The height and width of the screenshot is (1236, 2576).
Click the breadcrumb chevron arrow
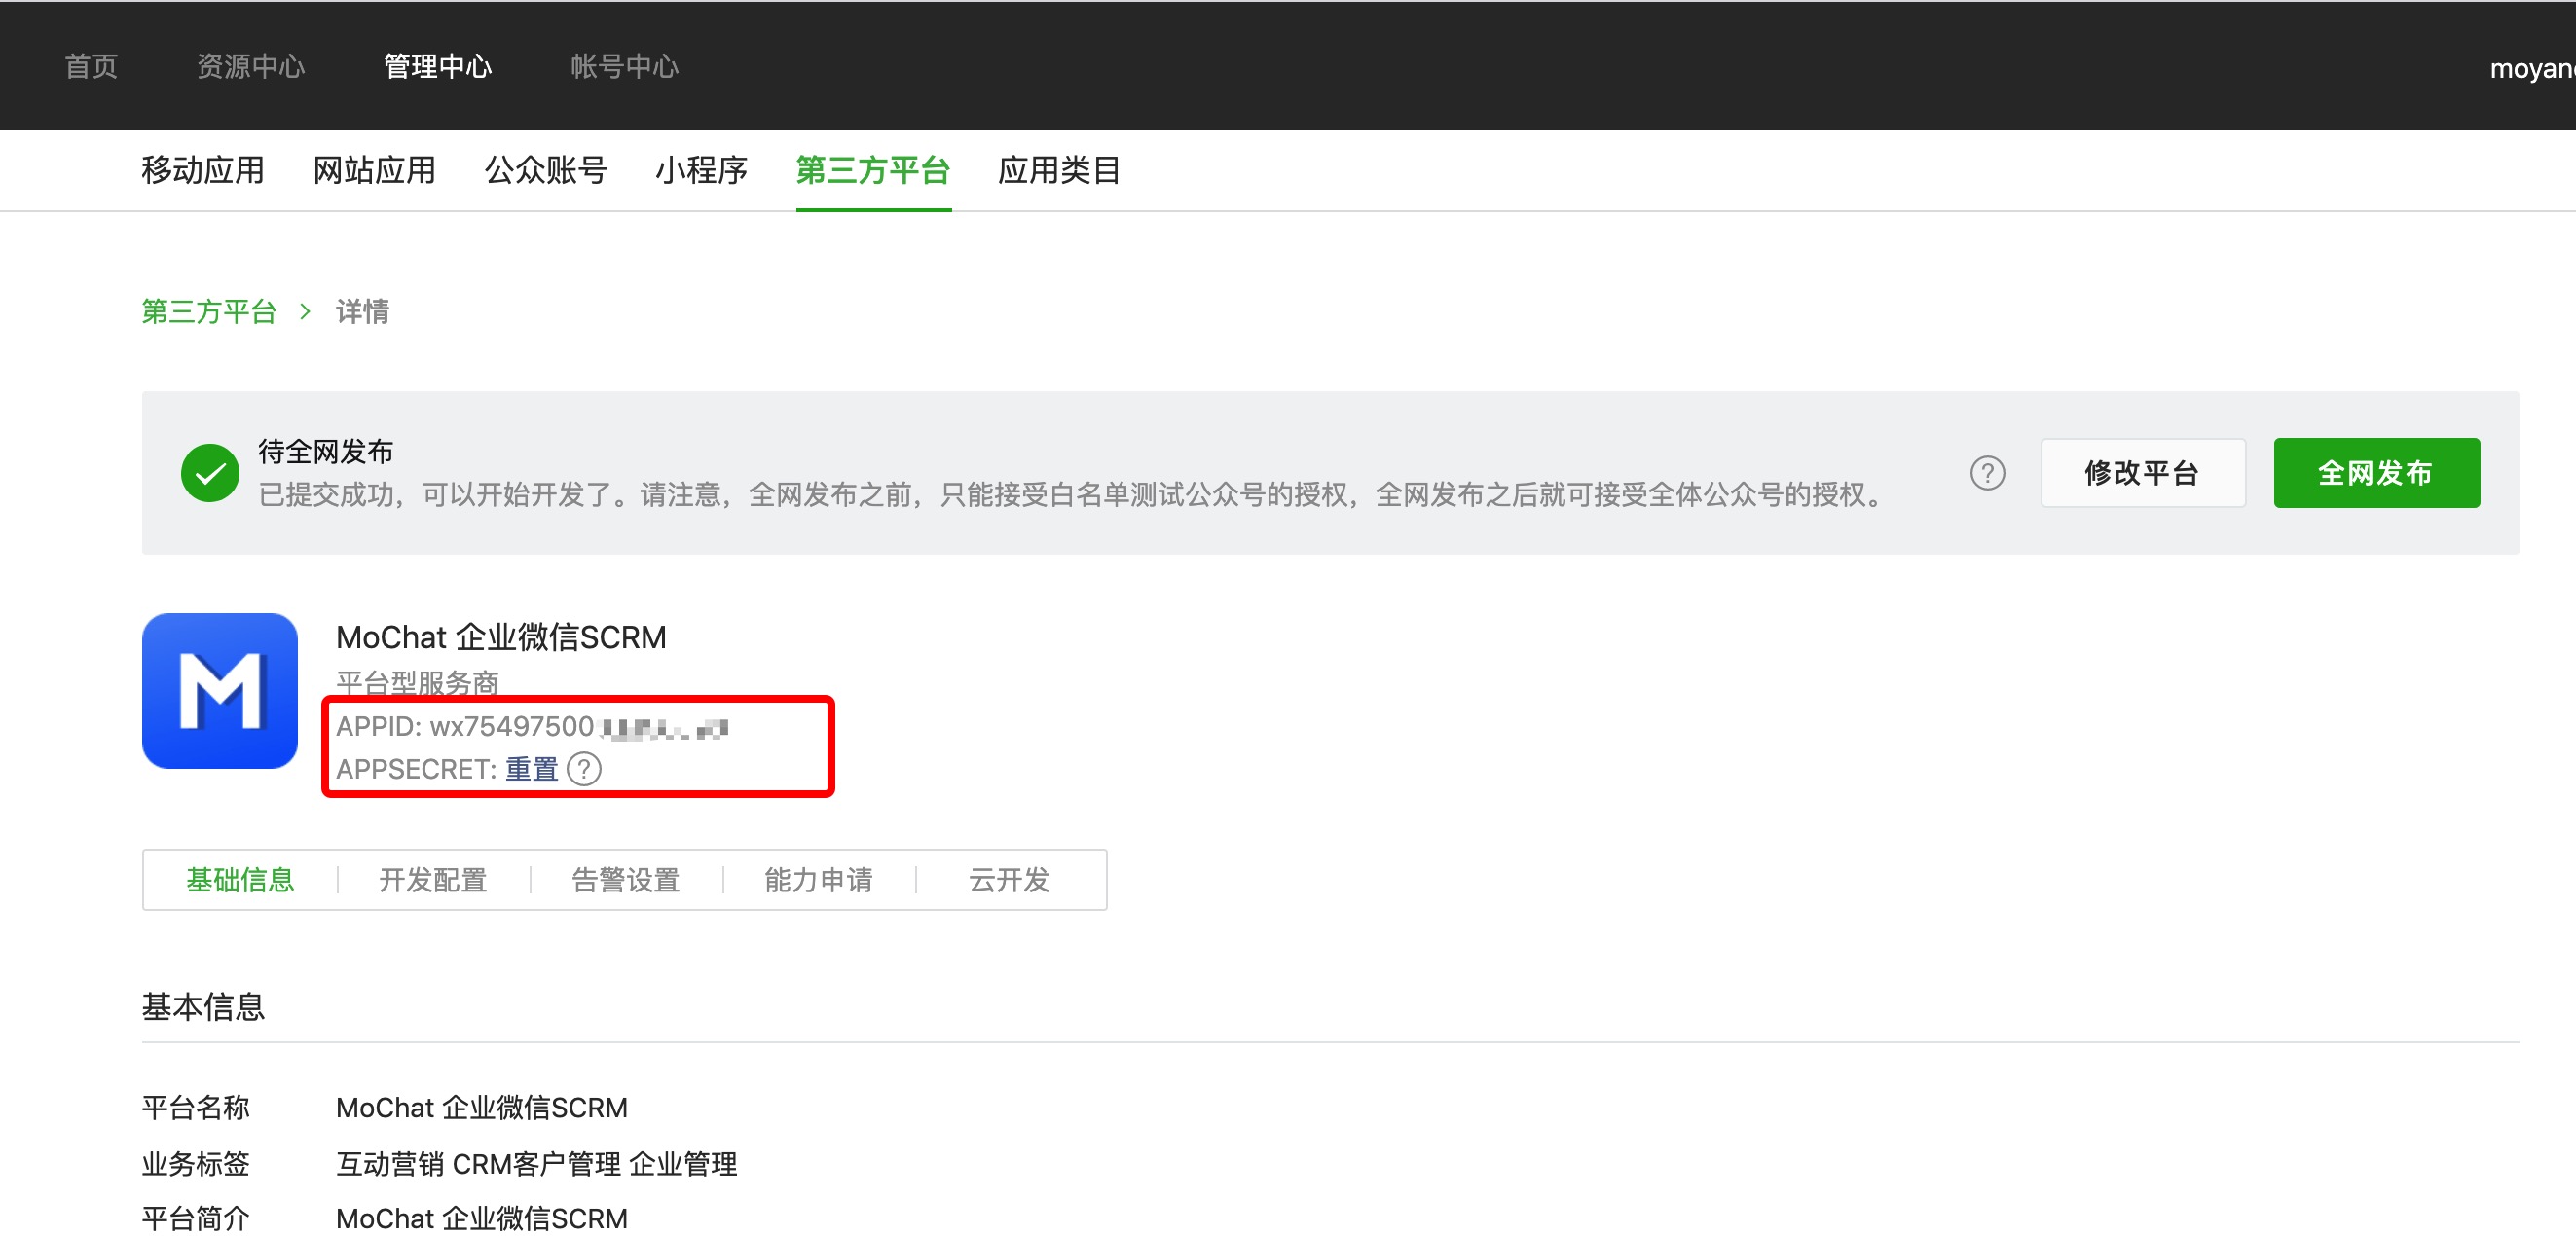pyautogui.click(x=305, y=312)
